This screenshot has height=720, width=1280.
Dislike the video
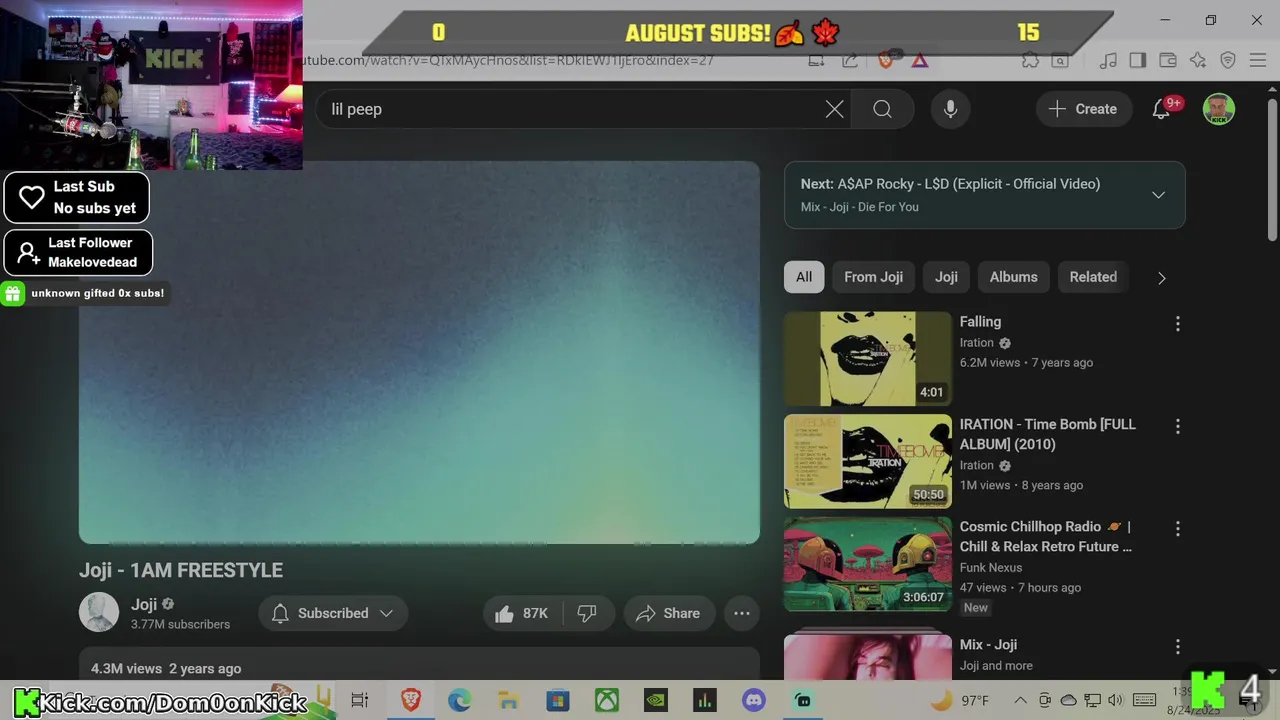[x=588, y=613]
